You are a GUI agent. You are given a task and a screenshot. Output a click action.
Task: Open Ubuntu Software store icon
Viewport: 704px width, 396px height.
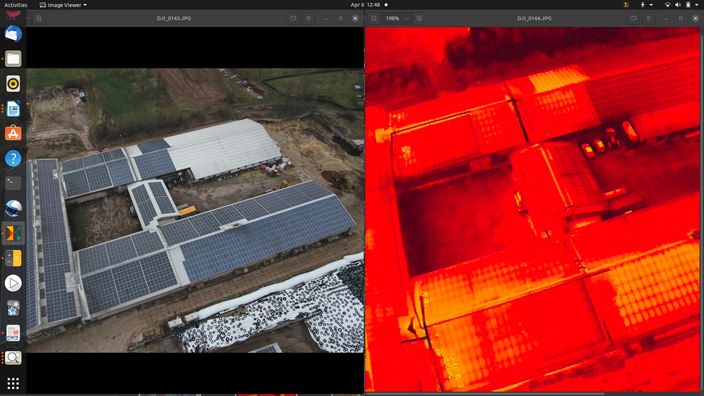click(13, 133)
